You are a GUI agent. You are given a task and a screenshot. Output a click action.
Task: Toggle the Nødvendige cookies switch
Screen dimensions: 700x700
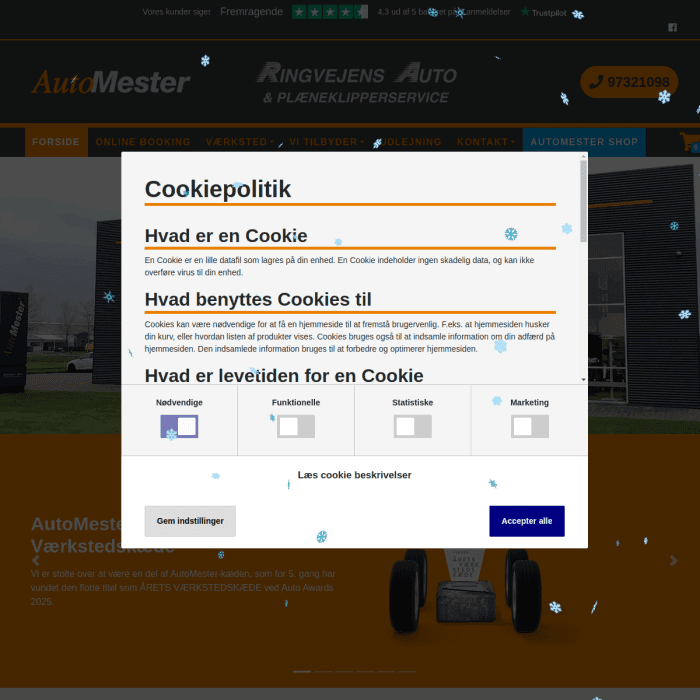click(179, 426)
